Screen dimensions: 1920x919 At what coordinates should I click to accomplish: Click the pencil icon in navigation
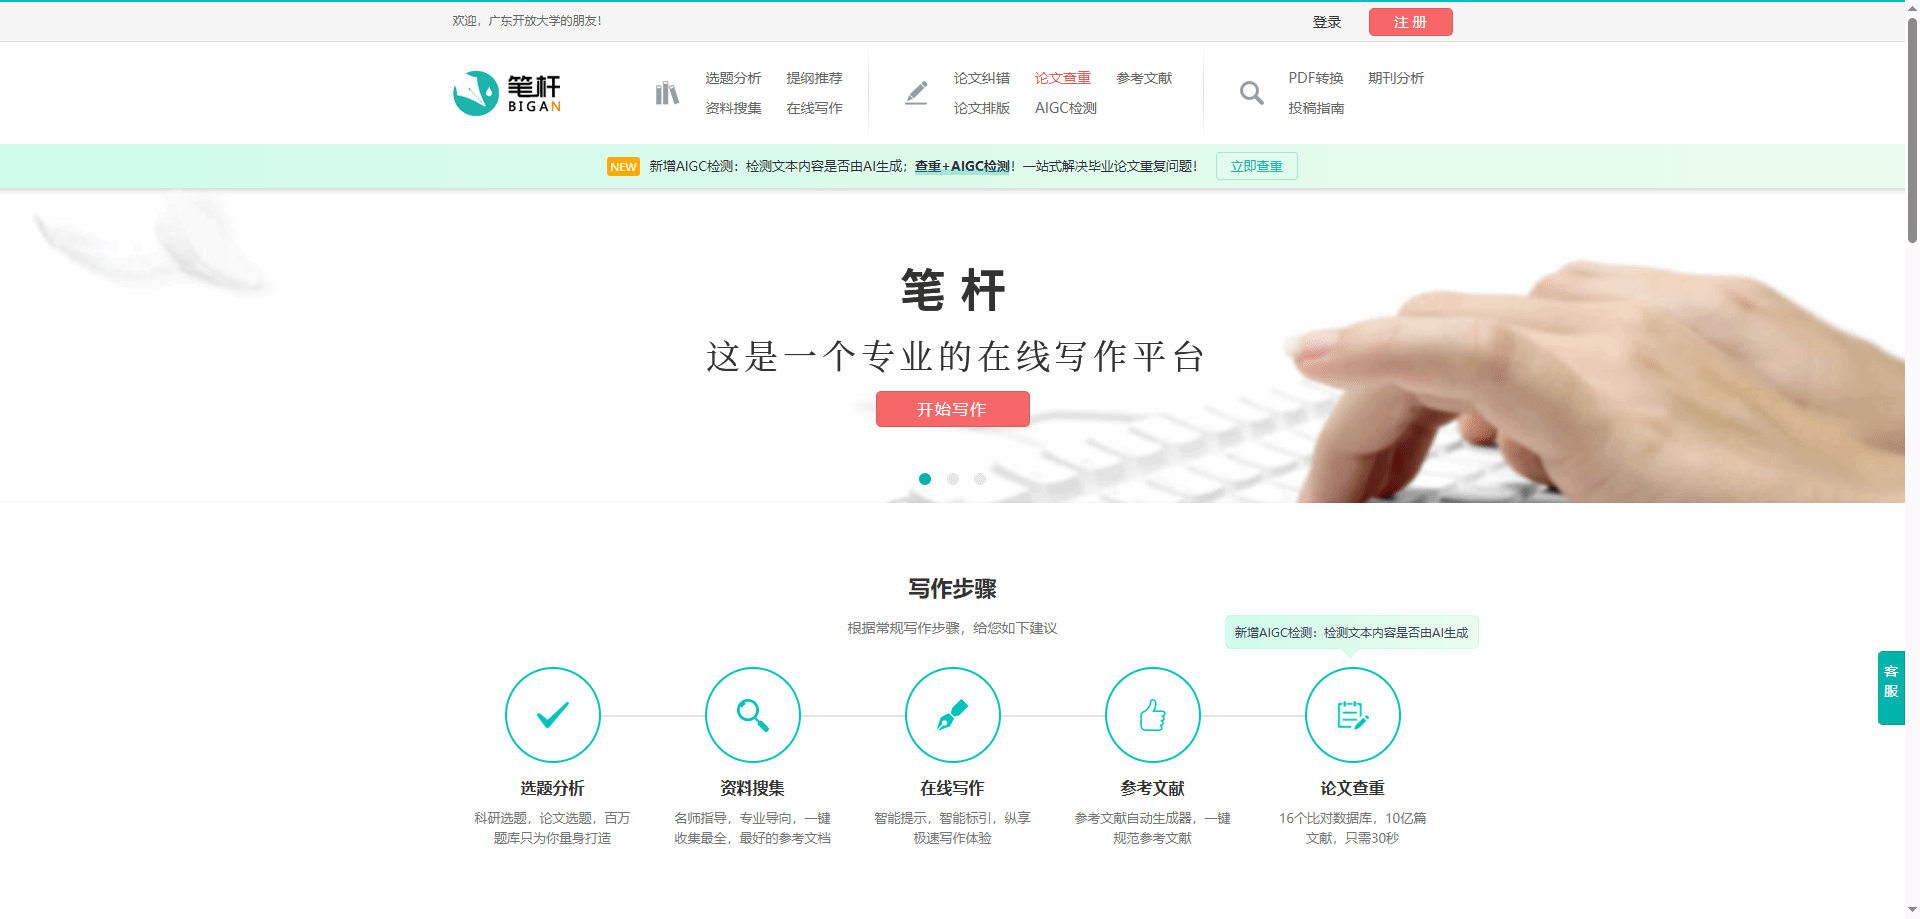pyautogui.click(x=916, y=93)
